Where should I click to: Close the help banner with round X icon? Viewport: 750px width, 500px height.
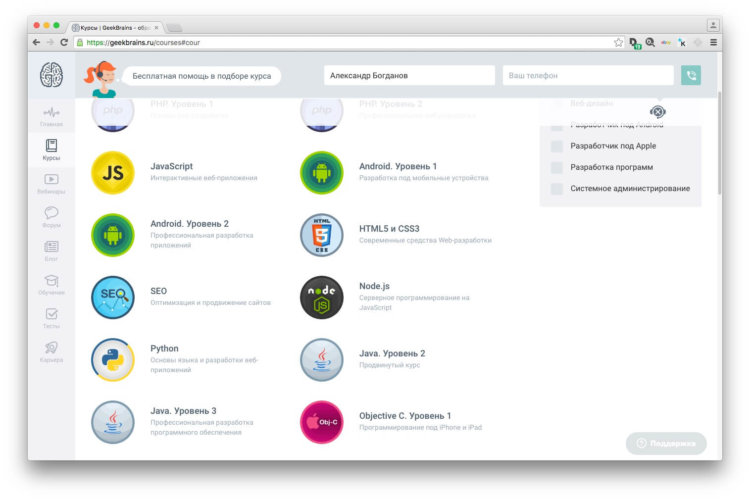pyautogui.click(x=658, y=112)
